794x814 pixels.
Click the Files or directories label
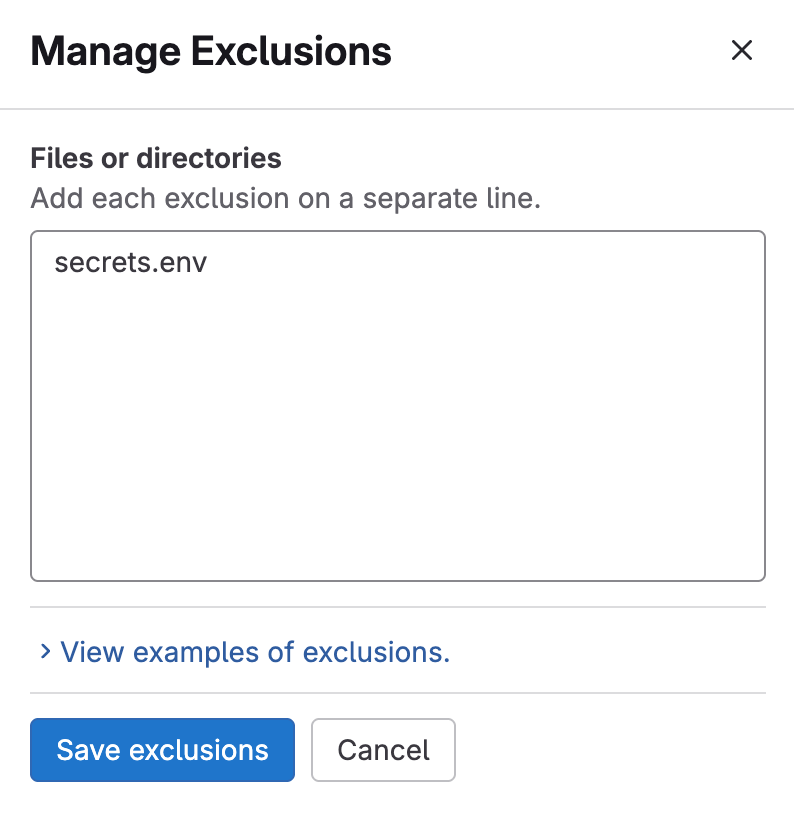(x=156, y=158)
